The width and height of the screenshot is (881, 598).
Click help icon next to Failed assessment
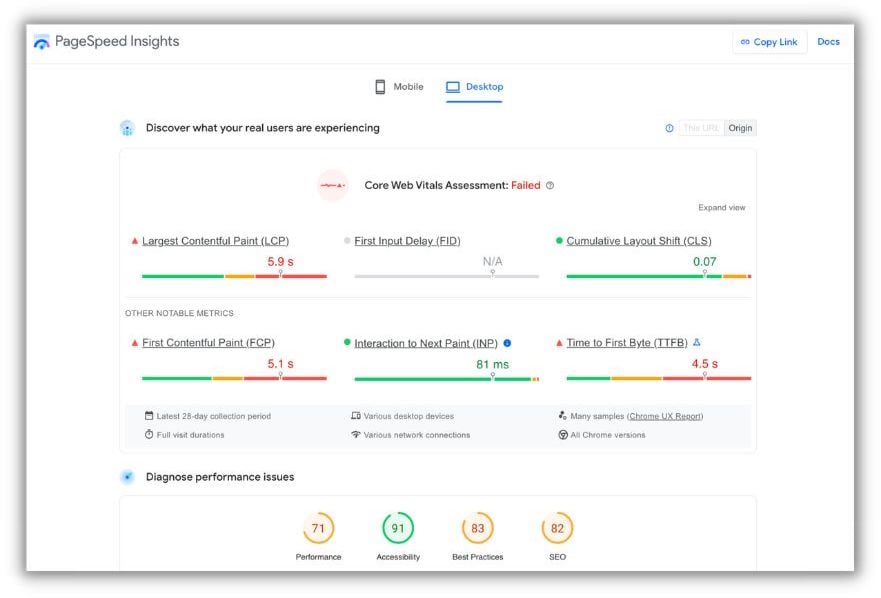point(550,185)
